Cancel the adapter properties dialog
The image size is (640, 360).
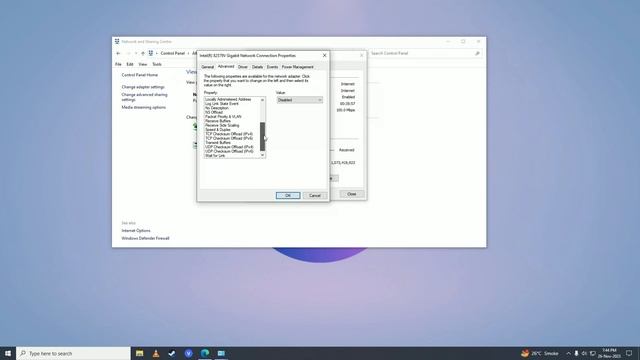point(315,196)
